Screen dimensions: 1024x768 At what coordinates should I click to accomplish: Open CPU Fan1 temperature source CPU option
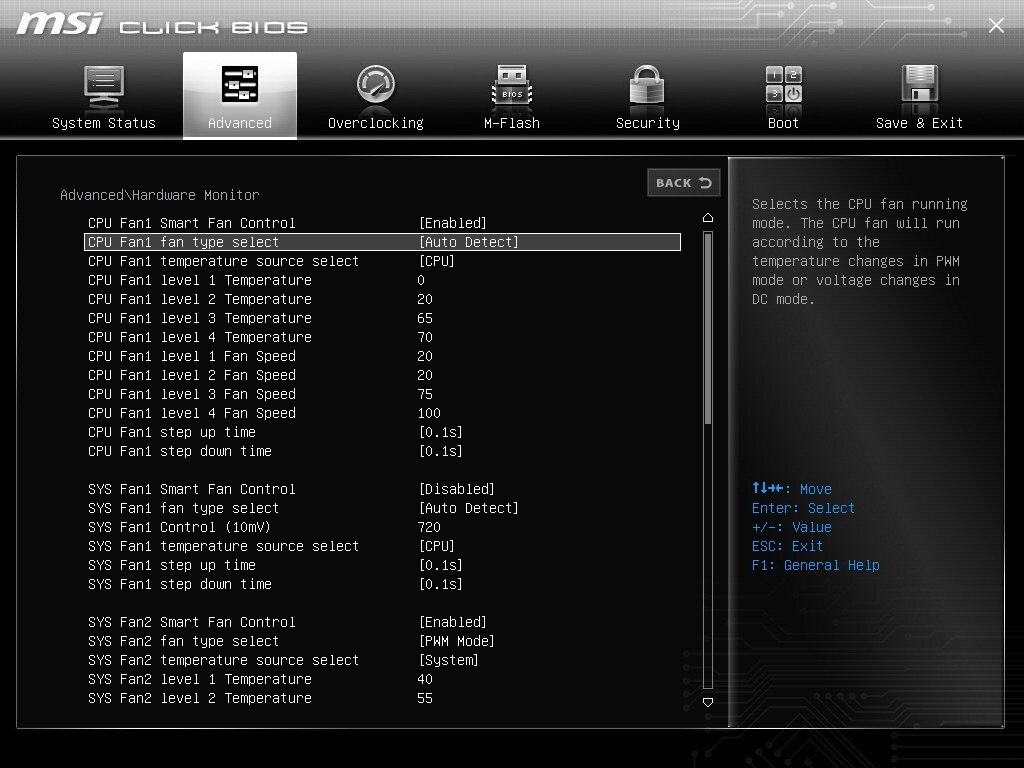click(x=436, y=261)
